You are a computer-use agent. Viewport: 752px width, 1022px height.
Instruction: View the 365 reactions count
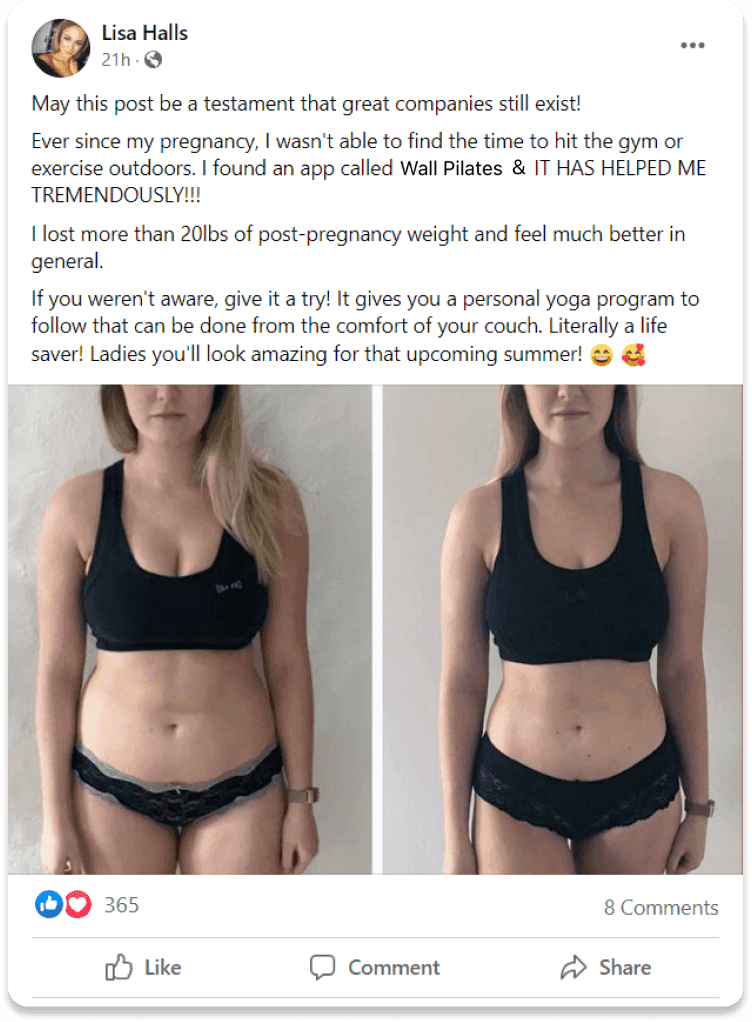tap(121, 905)
